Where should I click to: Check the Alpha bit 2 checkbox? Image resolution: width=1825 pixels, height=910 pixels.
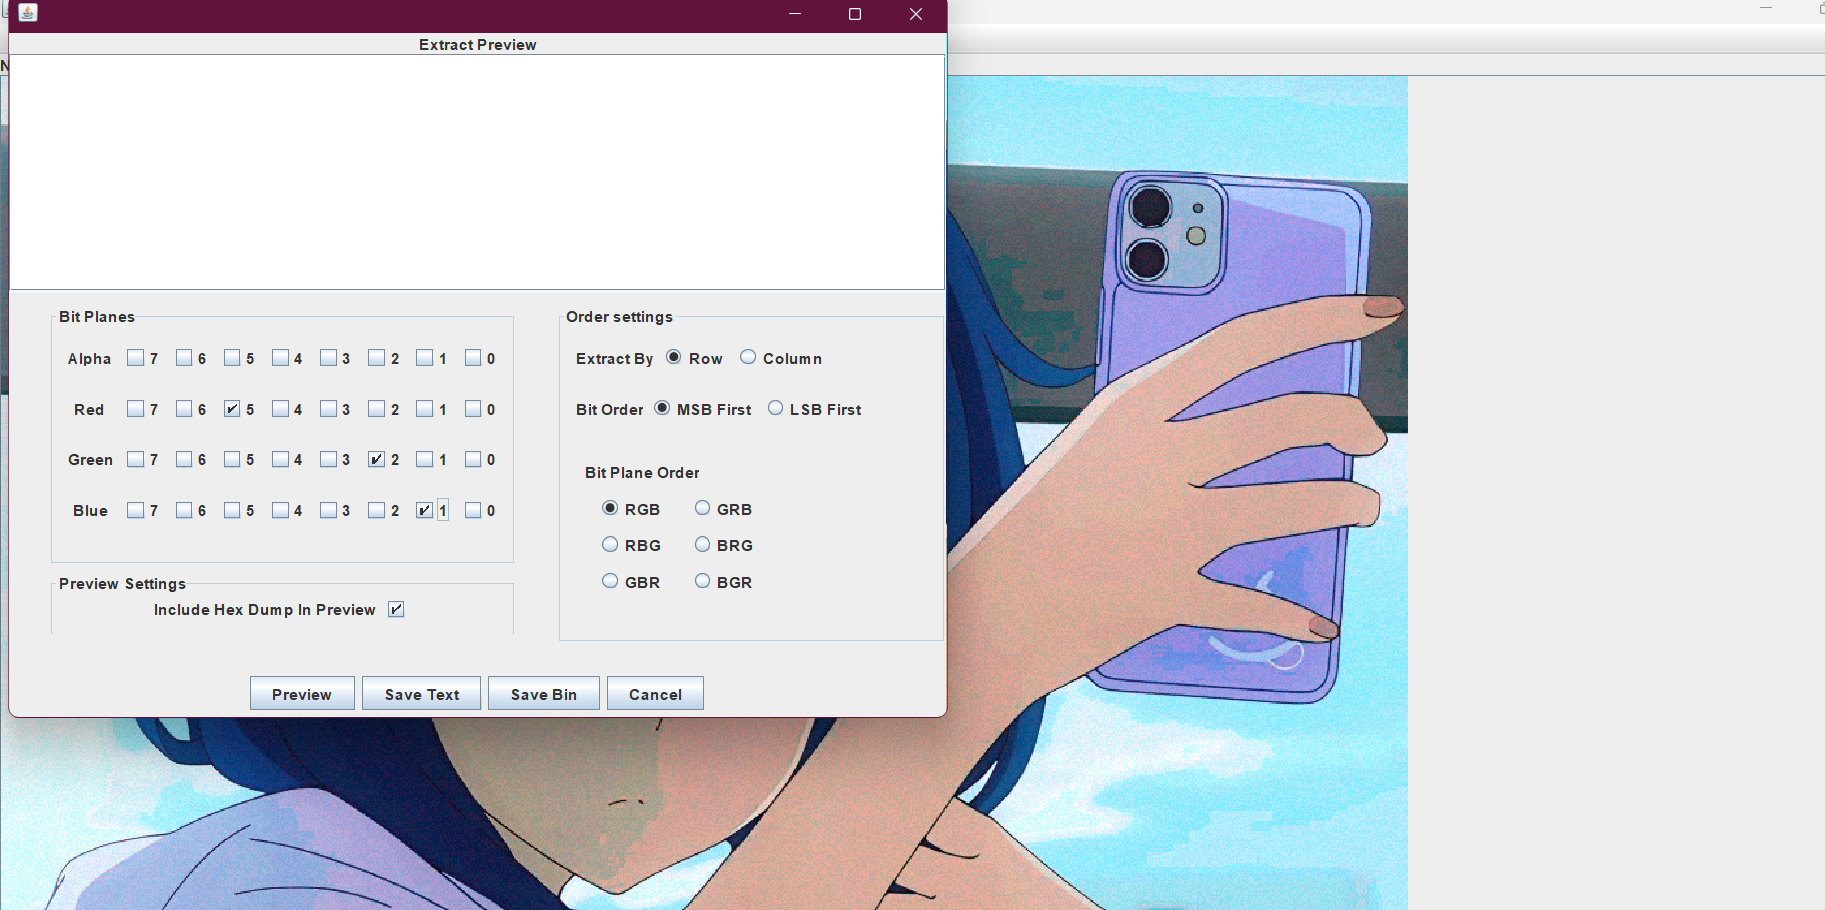(x=376, y=358)
